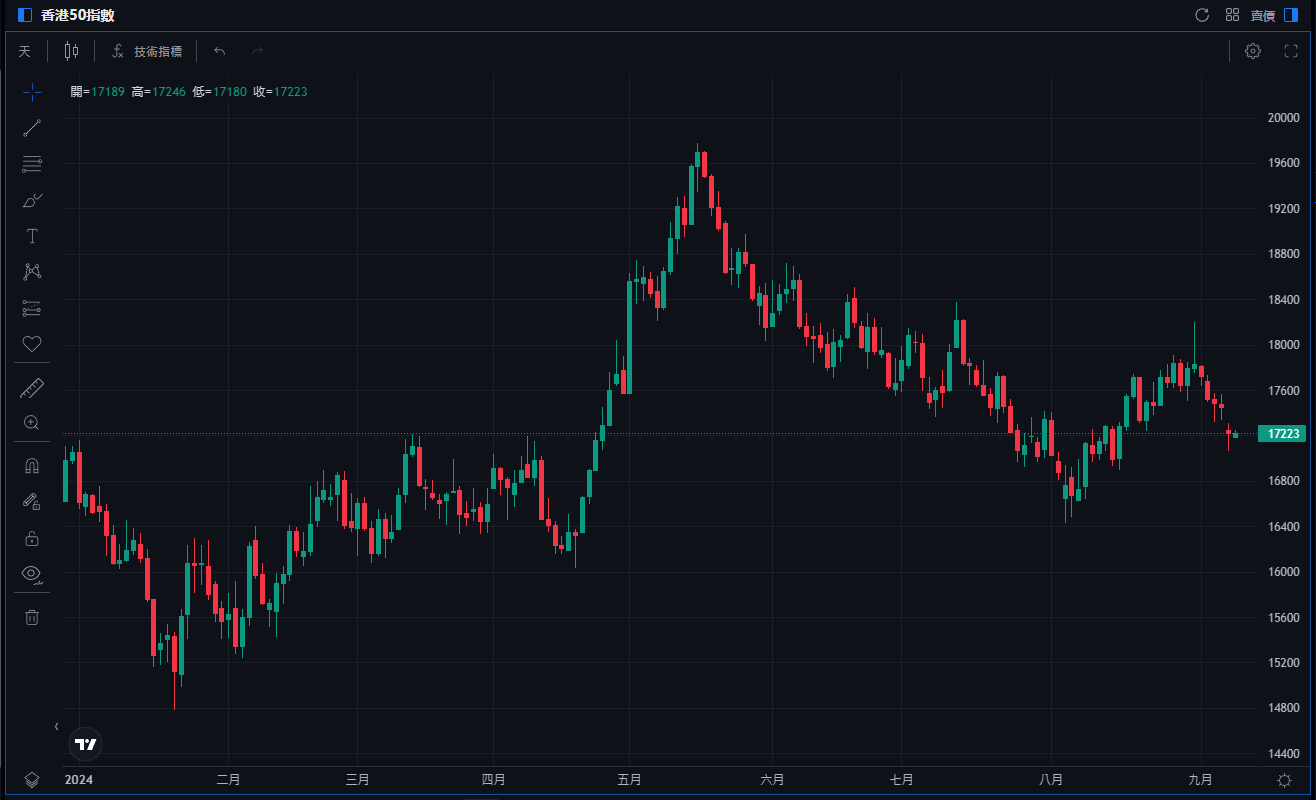The width and height of the screenshot is (1316, 800).
Task: Select the forecast position tool
Action: pos(32,308)
